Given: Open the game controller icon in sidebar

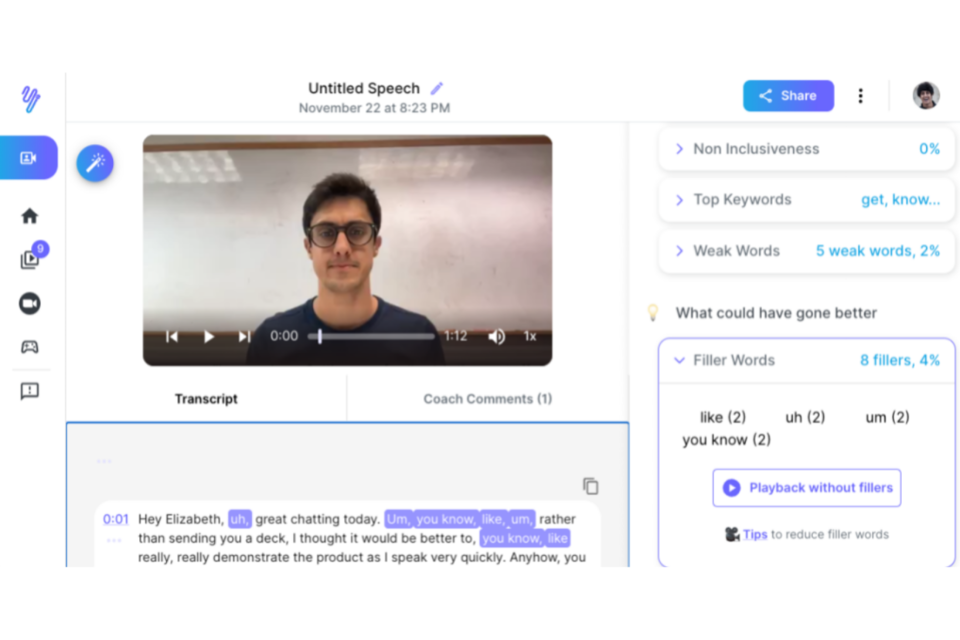Looking at the screenshot, I should tap(29, 347).
